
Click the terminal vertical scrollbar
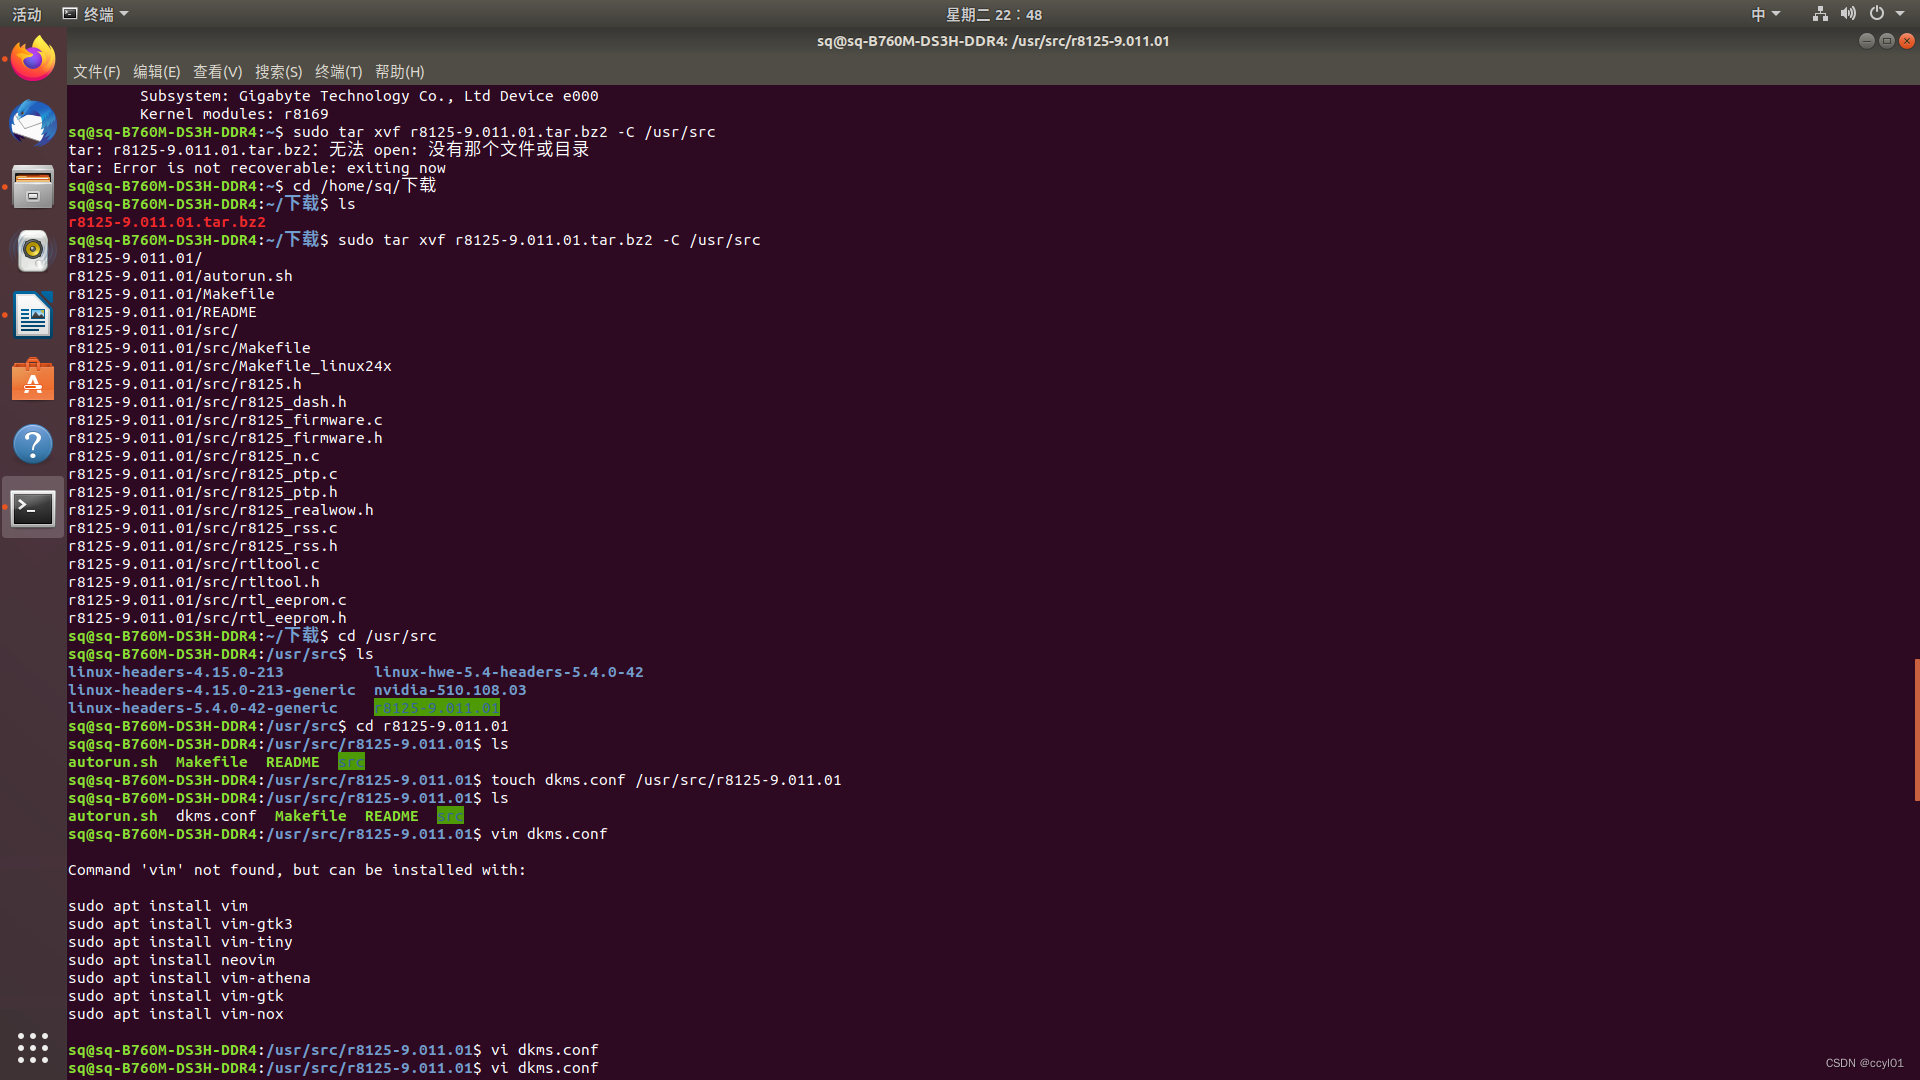1916,730
